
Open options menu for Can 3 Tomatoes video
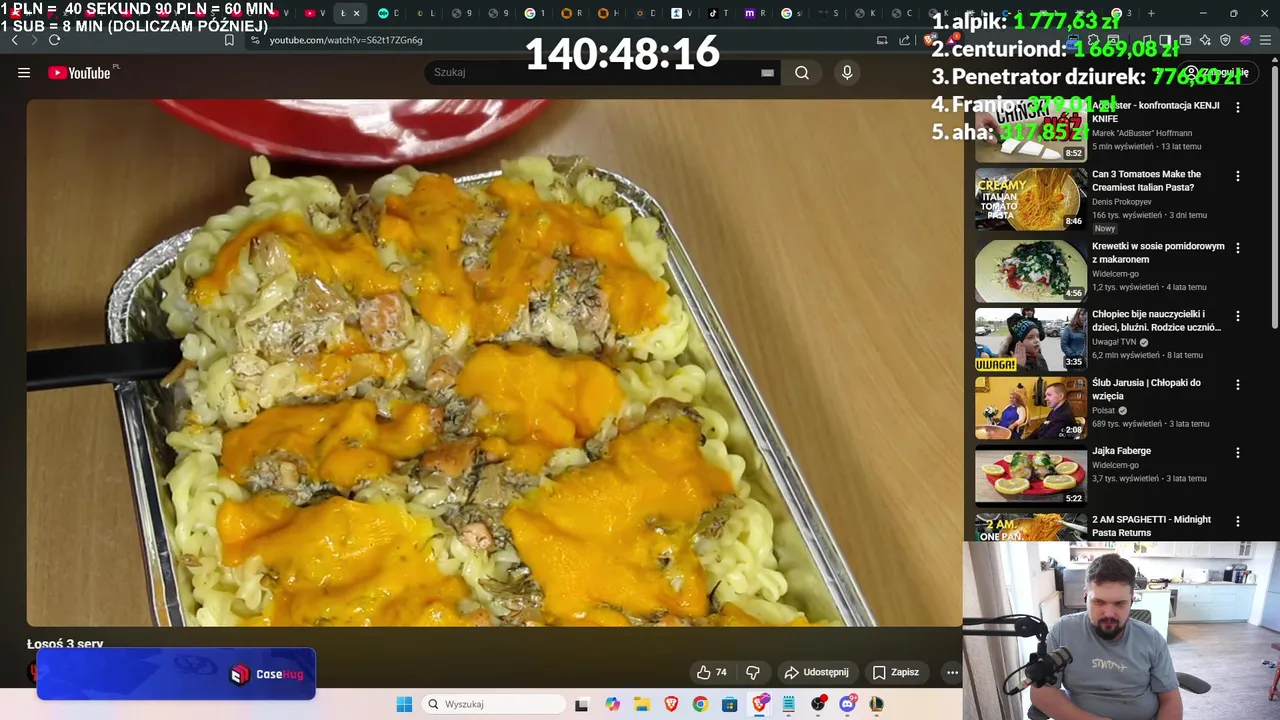pyautogui.click(x=1238, y=176)
